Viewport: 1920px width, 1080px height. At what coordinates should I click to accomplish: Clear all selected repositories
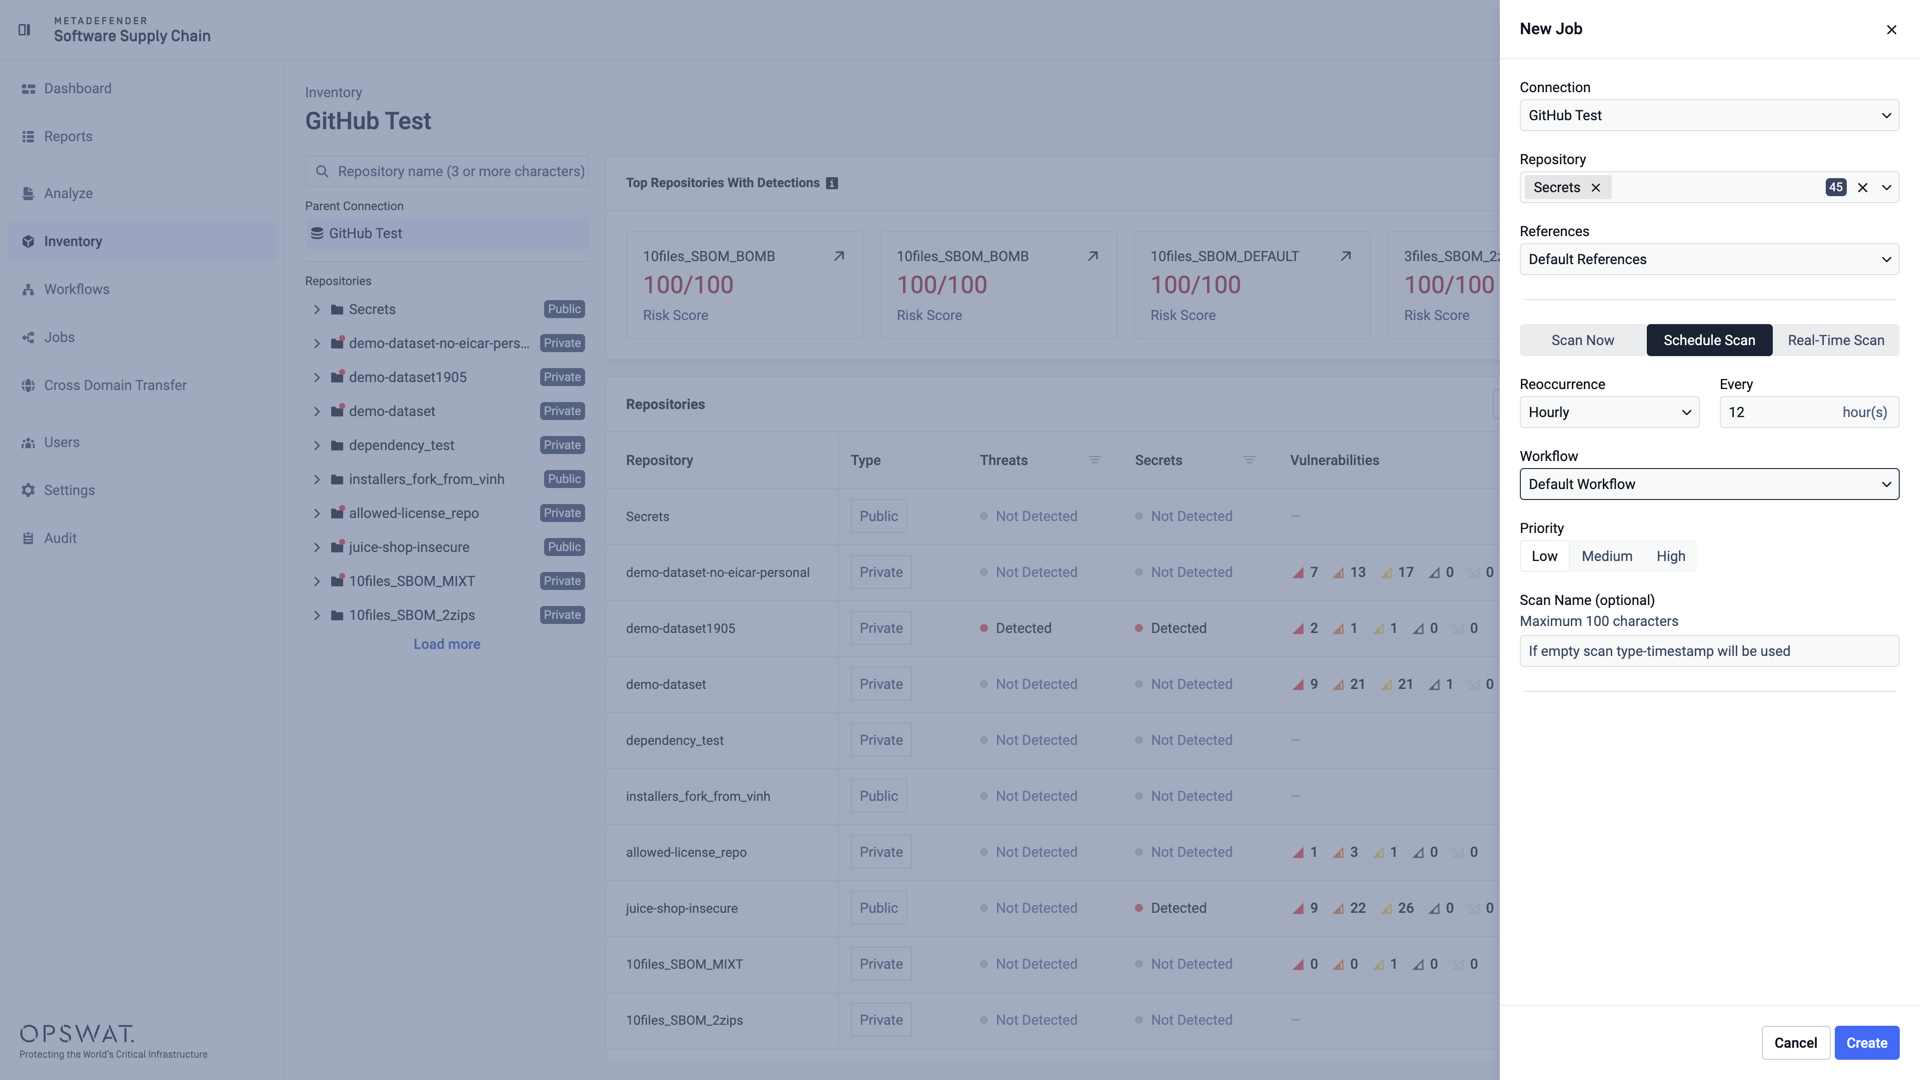coord(1863,188)
